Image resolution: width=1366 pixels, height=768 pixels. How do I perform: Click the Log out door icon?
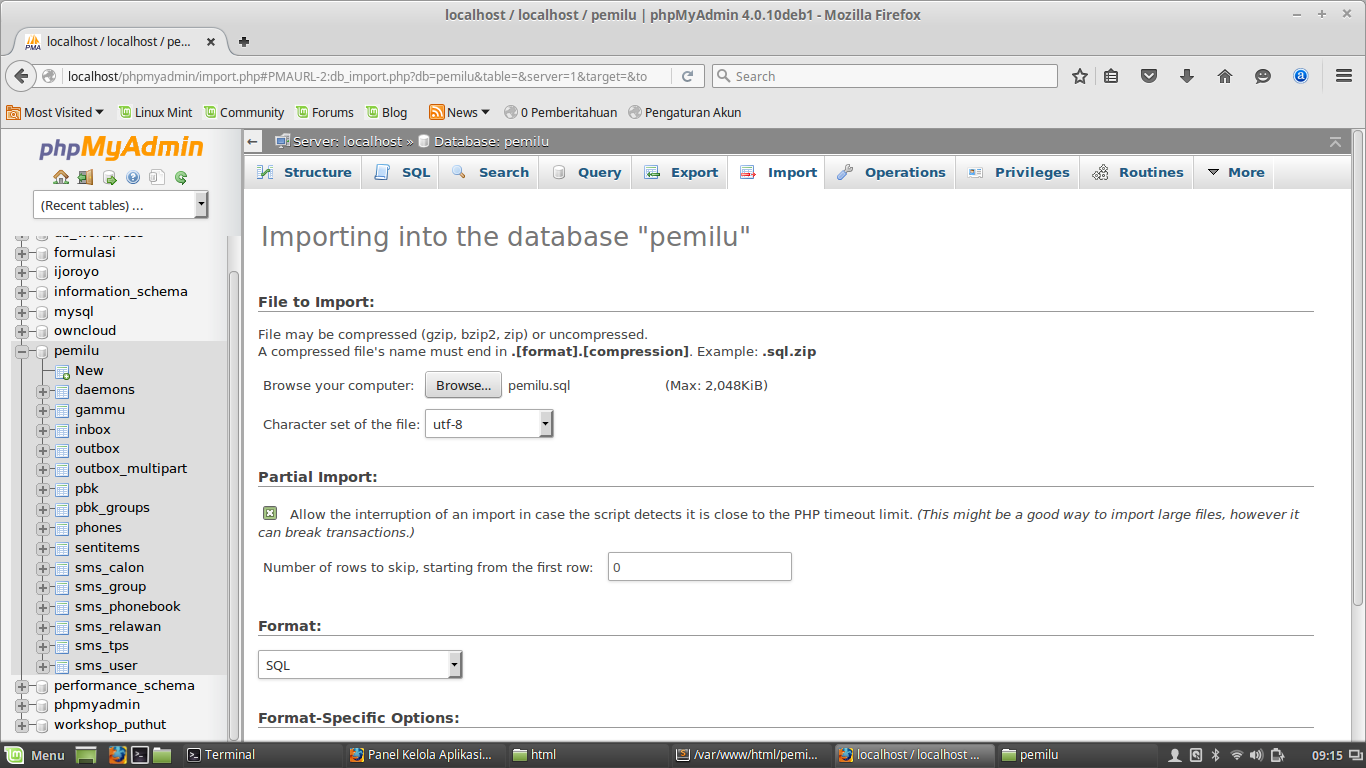pyautogui.click(x=85, y=178)
